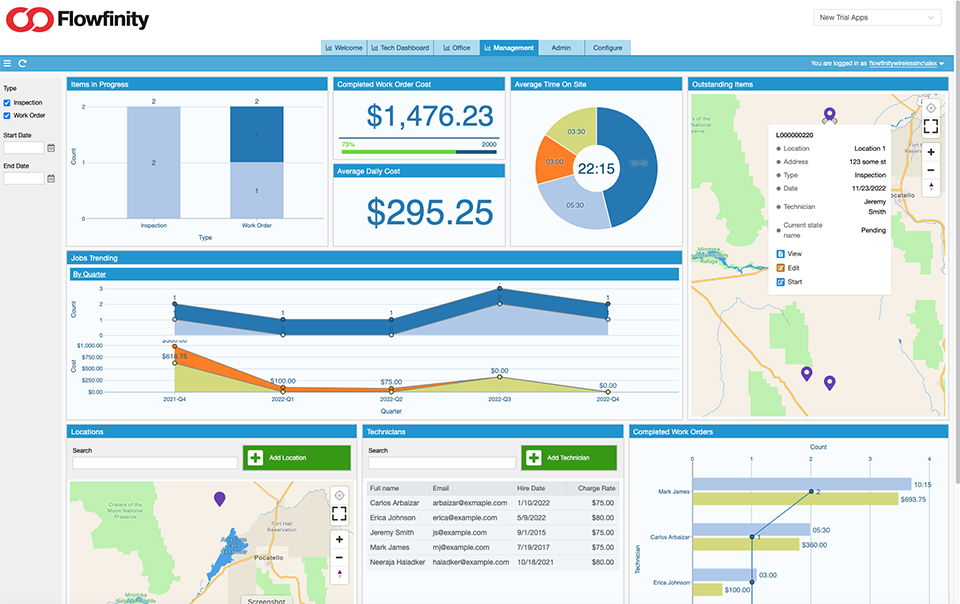The width and height of the screenshot is (960, 604).
Task: Open the Start Date calendar picker
Action: pos(51,148)
